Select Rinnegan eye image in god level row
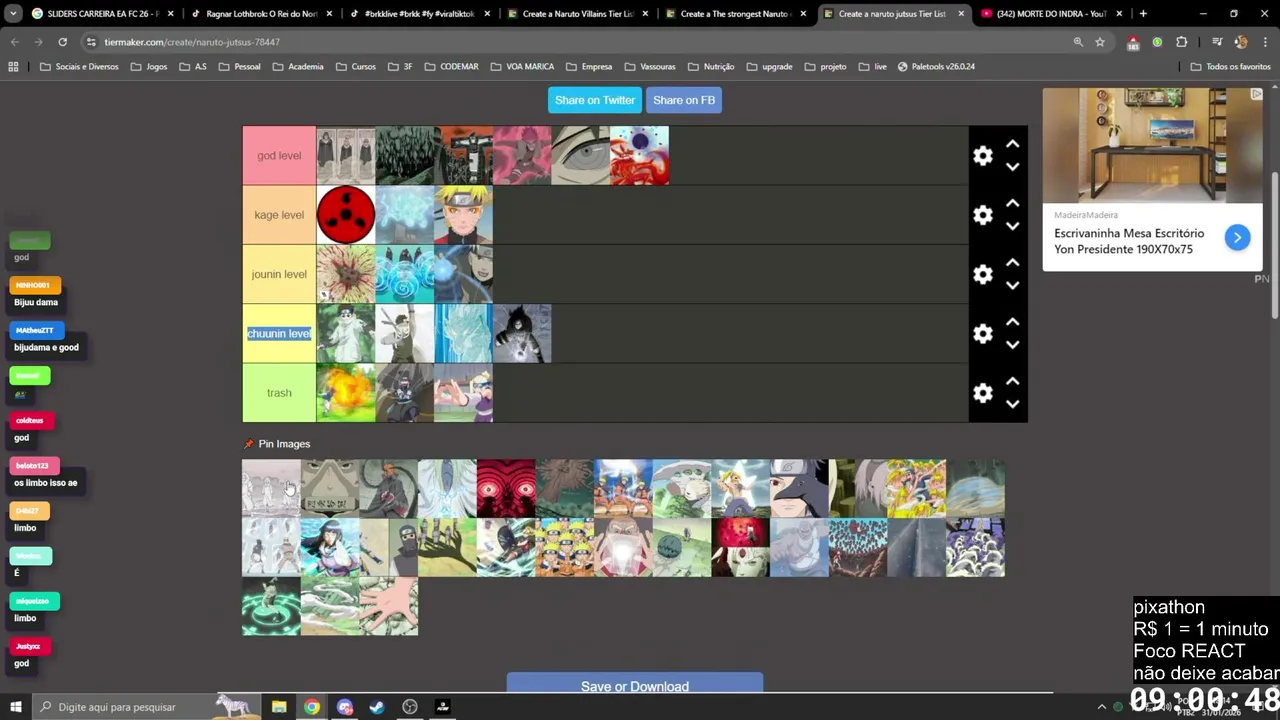Viewport: 1280px width, 720px height. point(581,156)
